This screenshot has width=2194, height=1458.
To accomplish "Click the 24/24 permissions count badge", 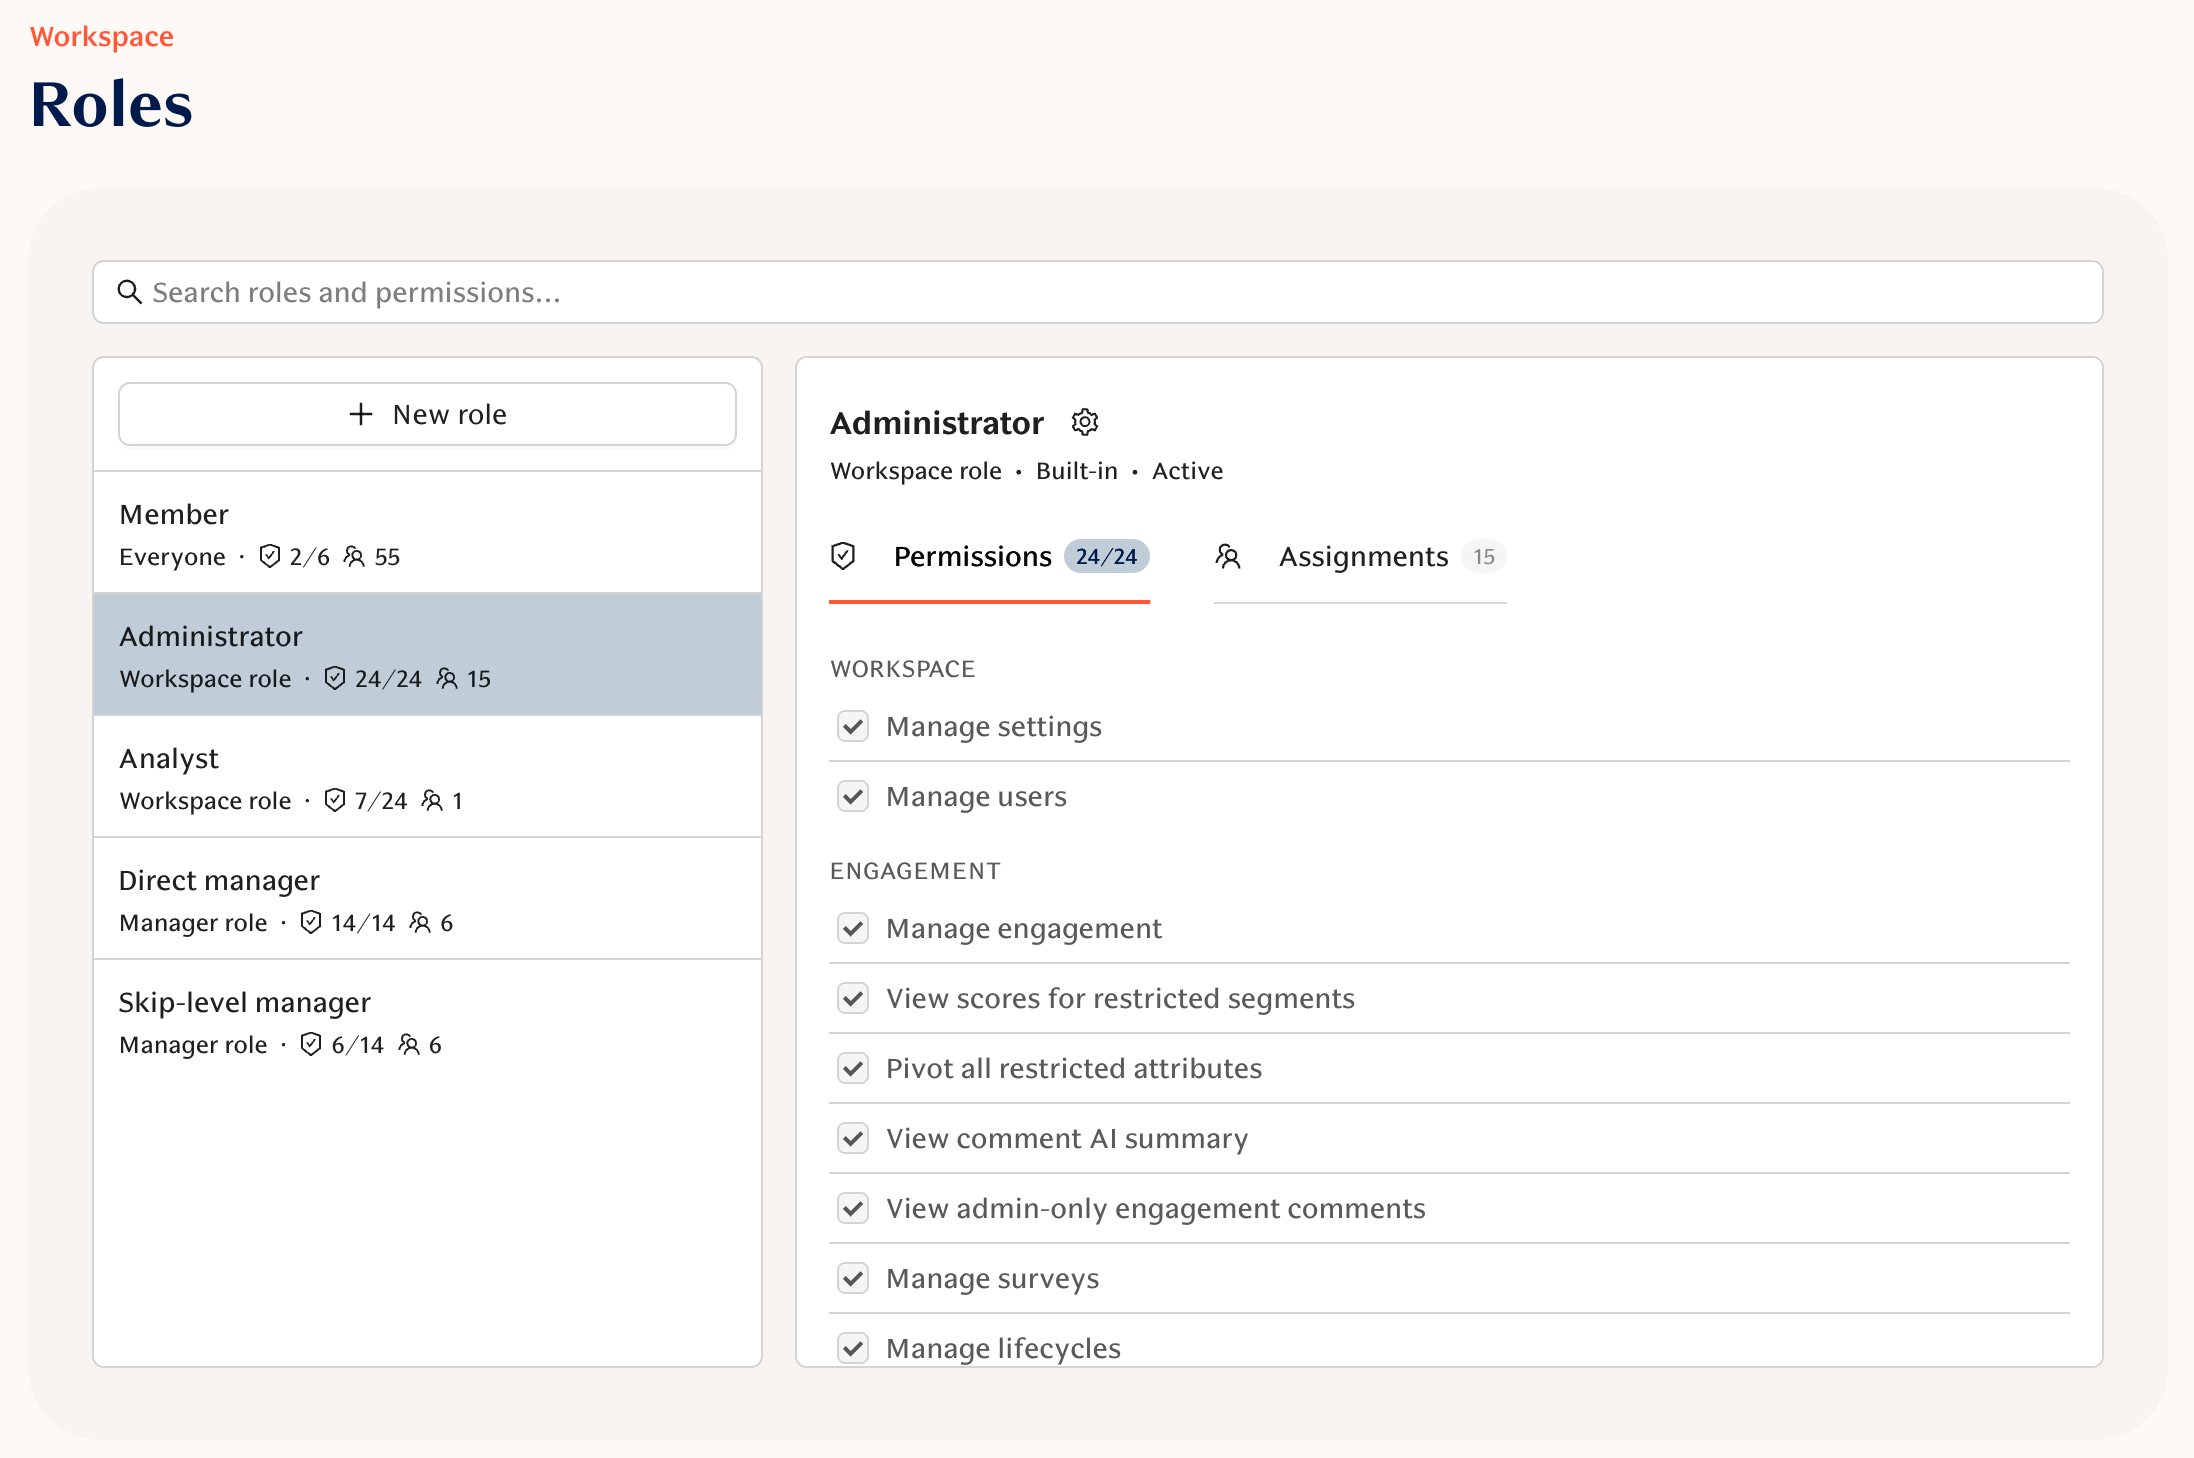I will (1106, 556).
